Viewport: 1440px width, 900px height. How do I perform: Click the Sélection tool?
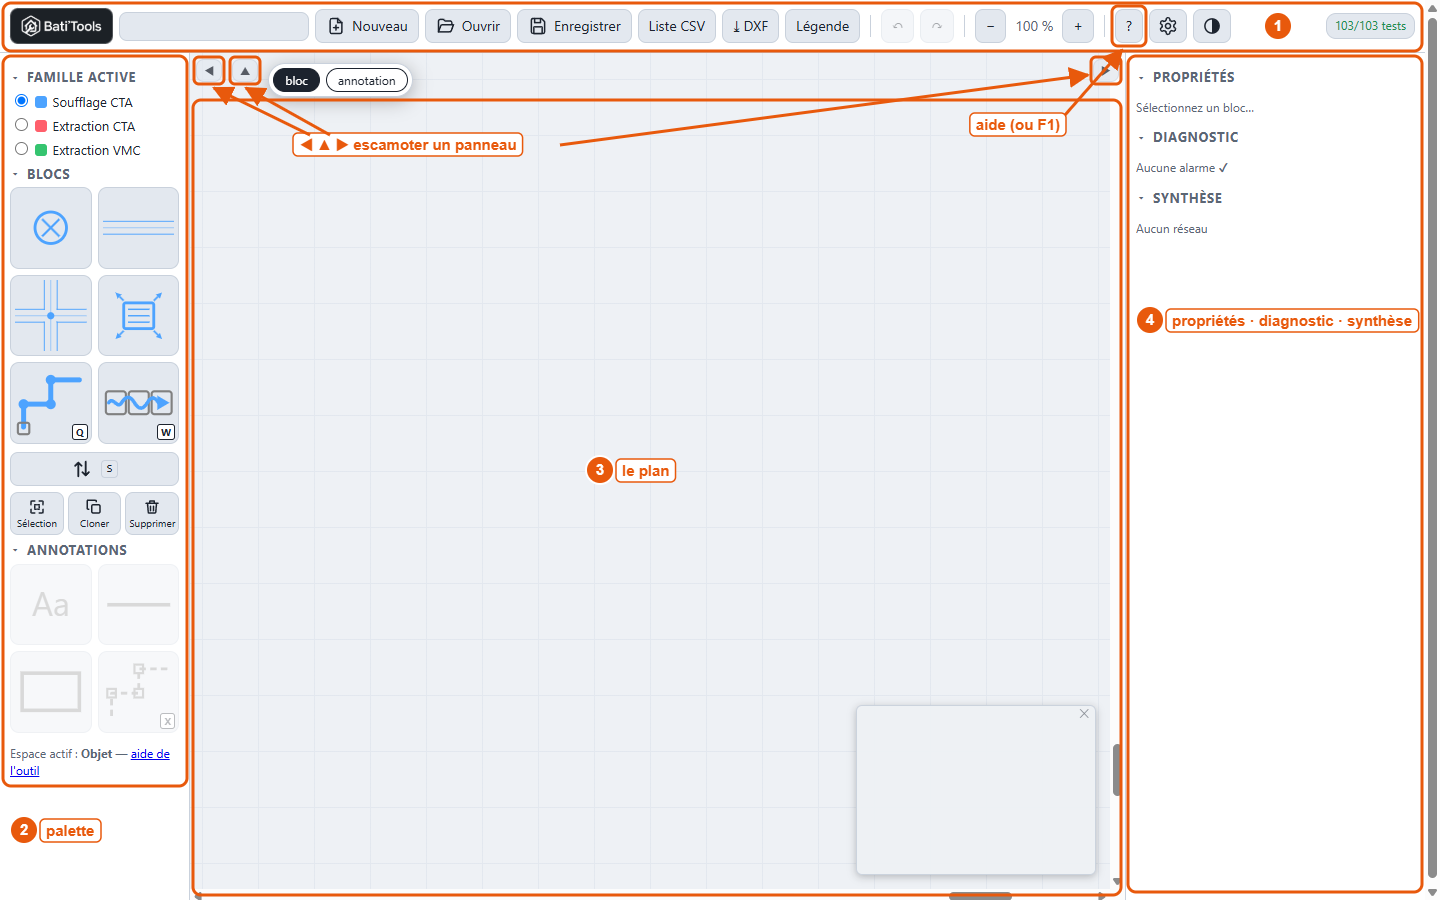37,513
